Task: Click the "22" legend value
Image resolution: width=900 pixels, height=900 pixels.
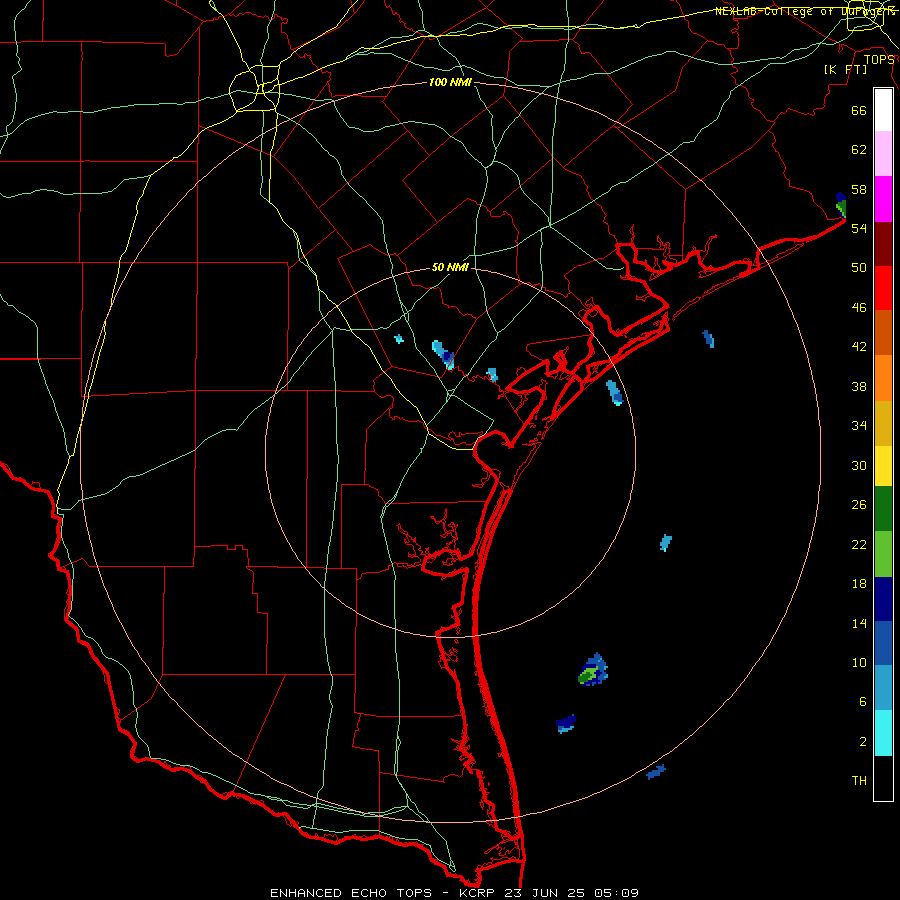Action: pyautogui.click(x=859, y=545)
